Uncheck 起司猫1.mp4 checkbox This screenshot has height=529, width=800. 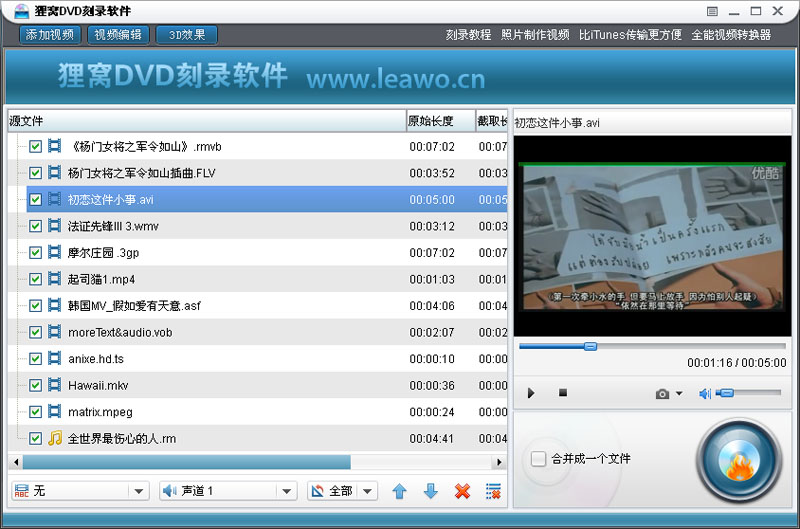pos(35,279)
